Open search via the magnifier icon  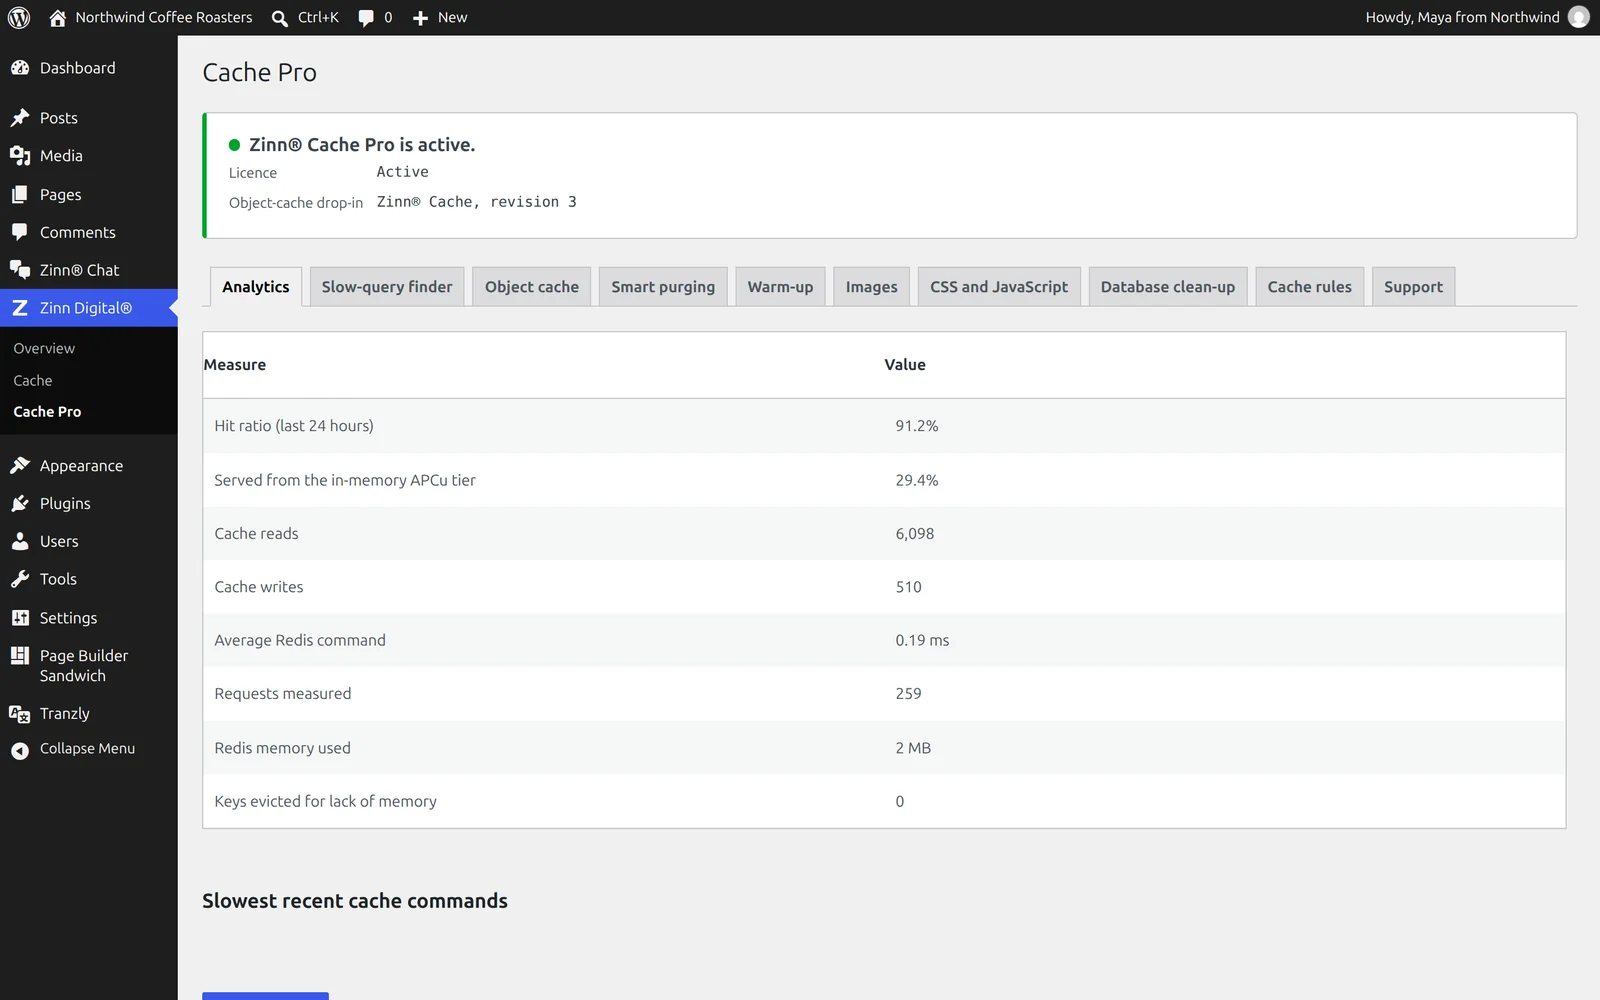(x=280, y=18)
